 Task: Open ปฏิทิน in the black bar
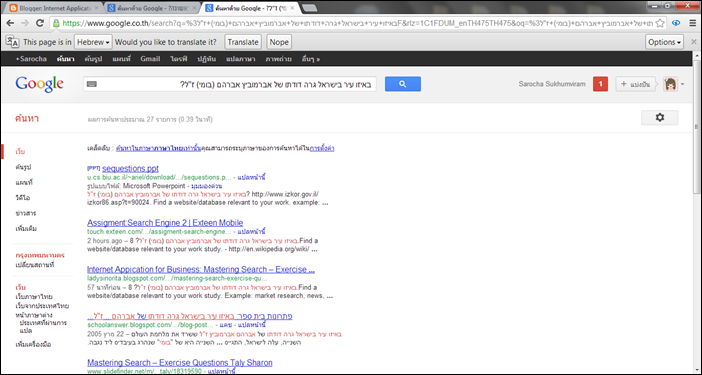(206, 59)
